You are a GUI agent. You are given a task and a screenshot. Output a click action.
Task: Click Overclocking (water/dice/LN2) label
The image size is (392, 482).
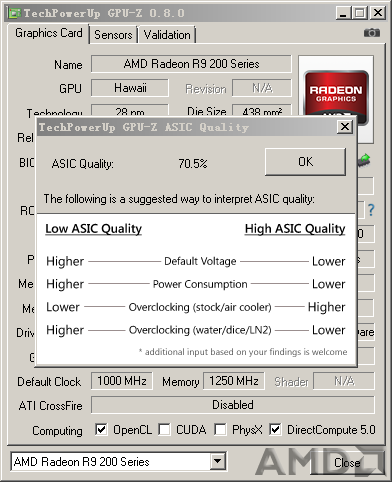(200, 330)
